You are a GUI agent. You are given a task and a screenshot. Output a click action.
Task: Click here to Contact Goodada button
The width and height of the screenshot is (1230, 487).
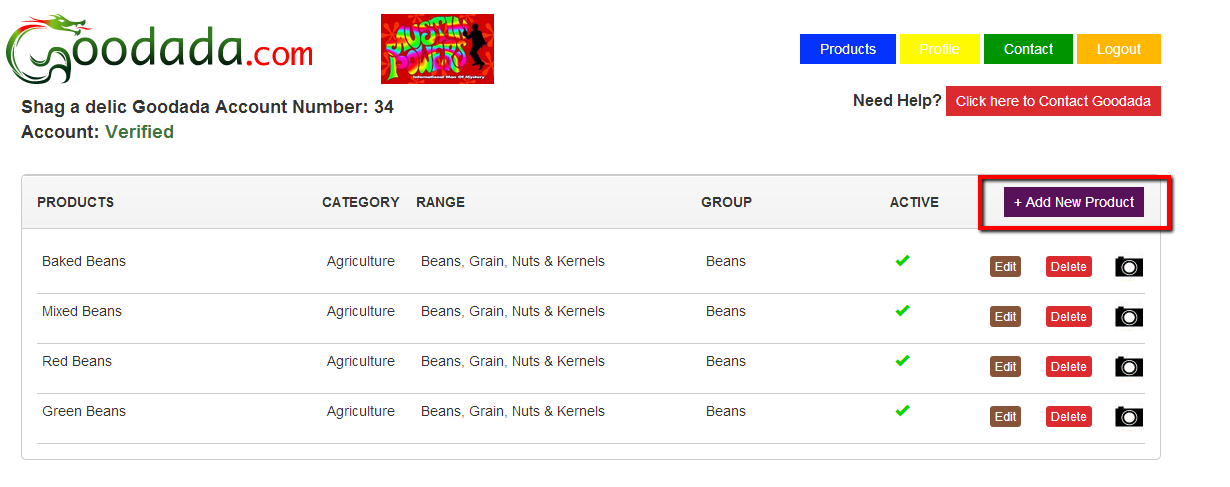point(1053,101)
